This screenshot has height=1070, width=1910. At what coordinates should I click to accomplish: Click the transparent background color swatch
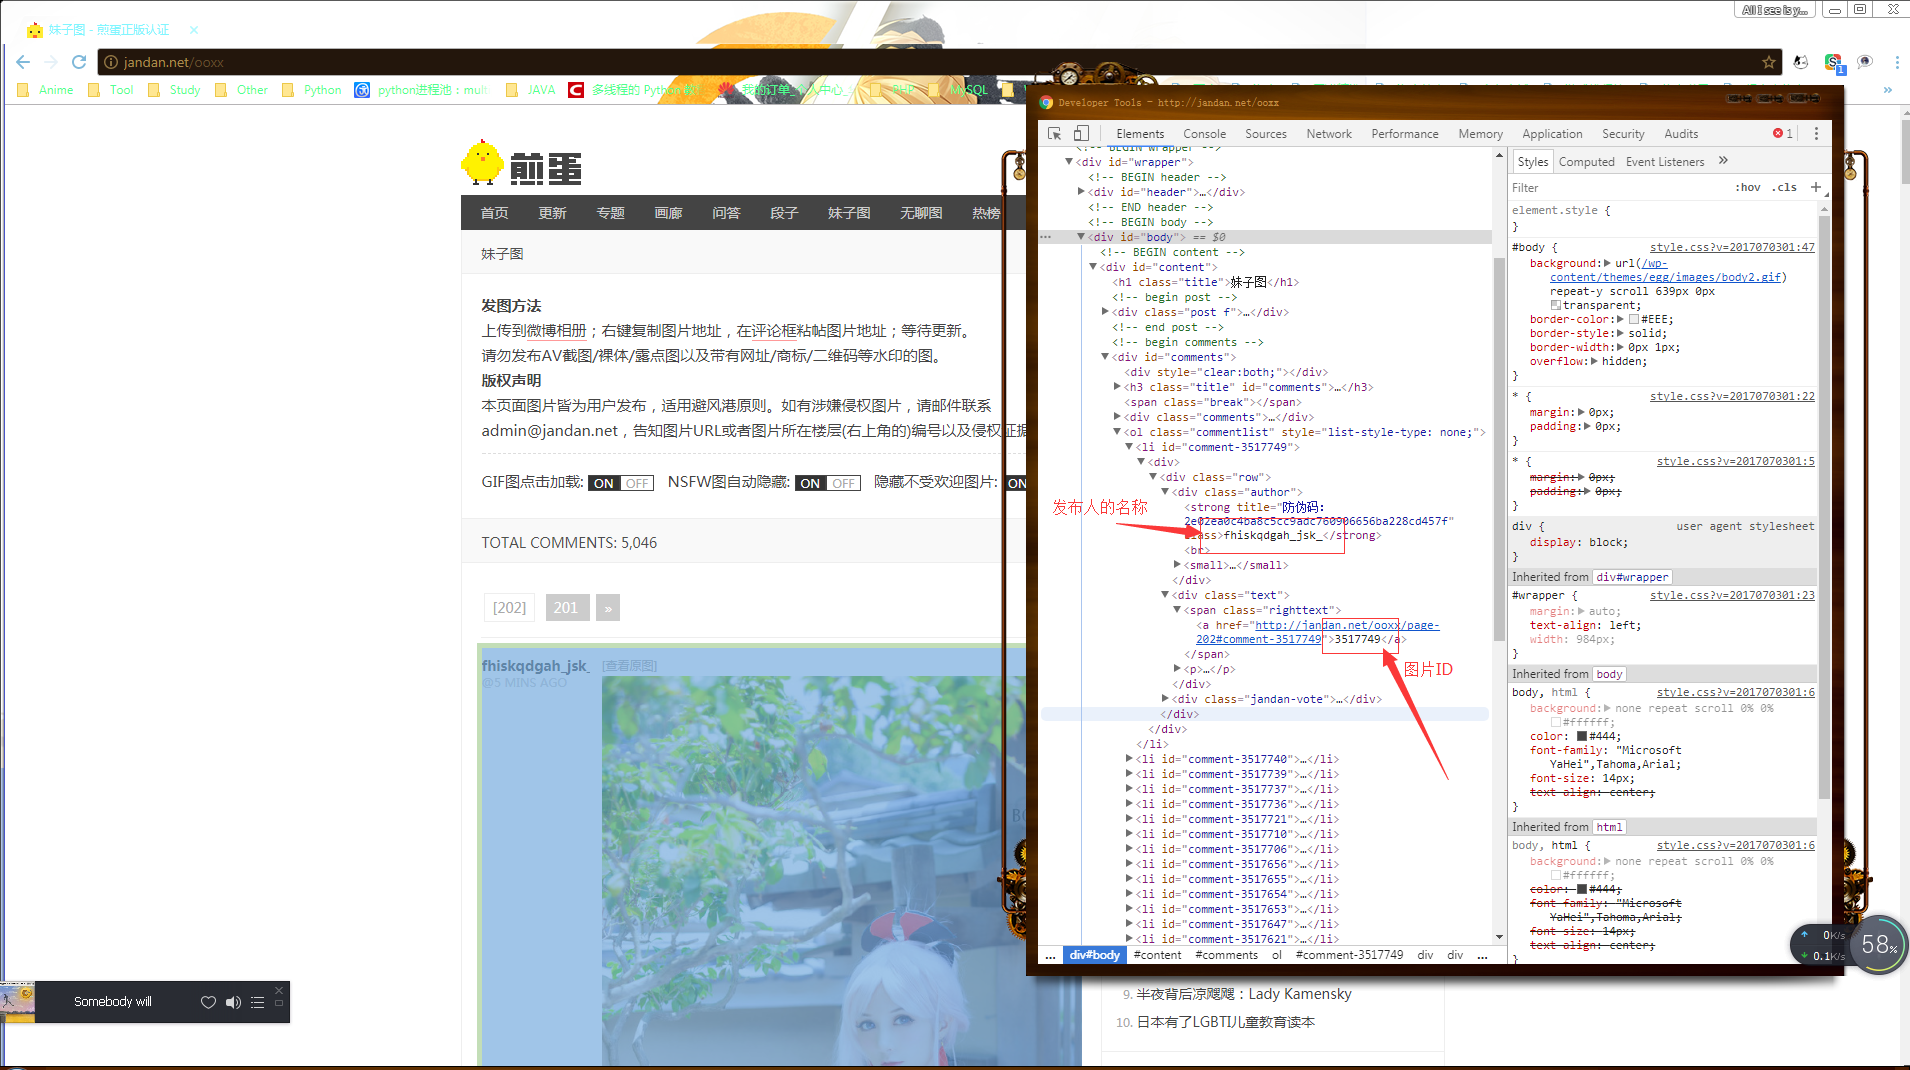(x=1556, y=305)
